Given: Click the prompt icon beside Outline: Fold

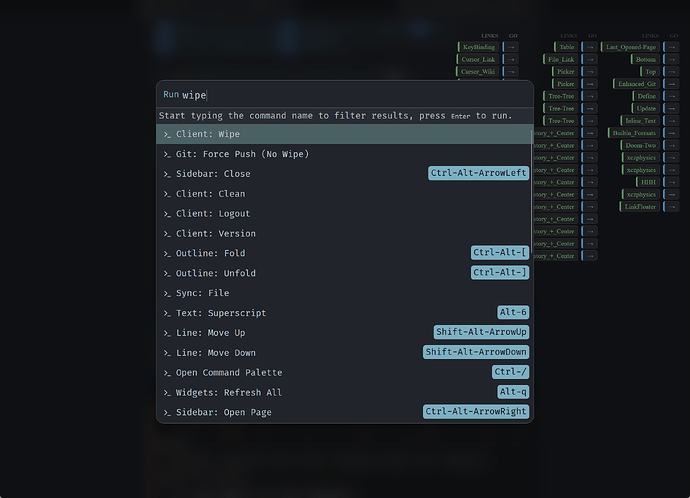Looking at the screenshot, I should [167, 253].
